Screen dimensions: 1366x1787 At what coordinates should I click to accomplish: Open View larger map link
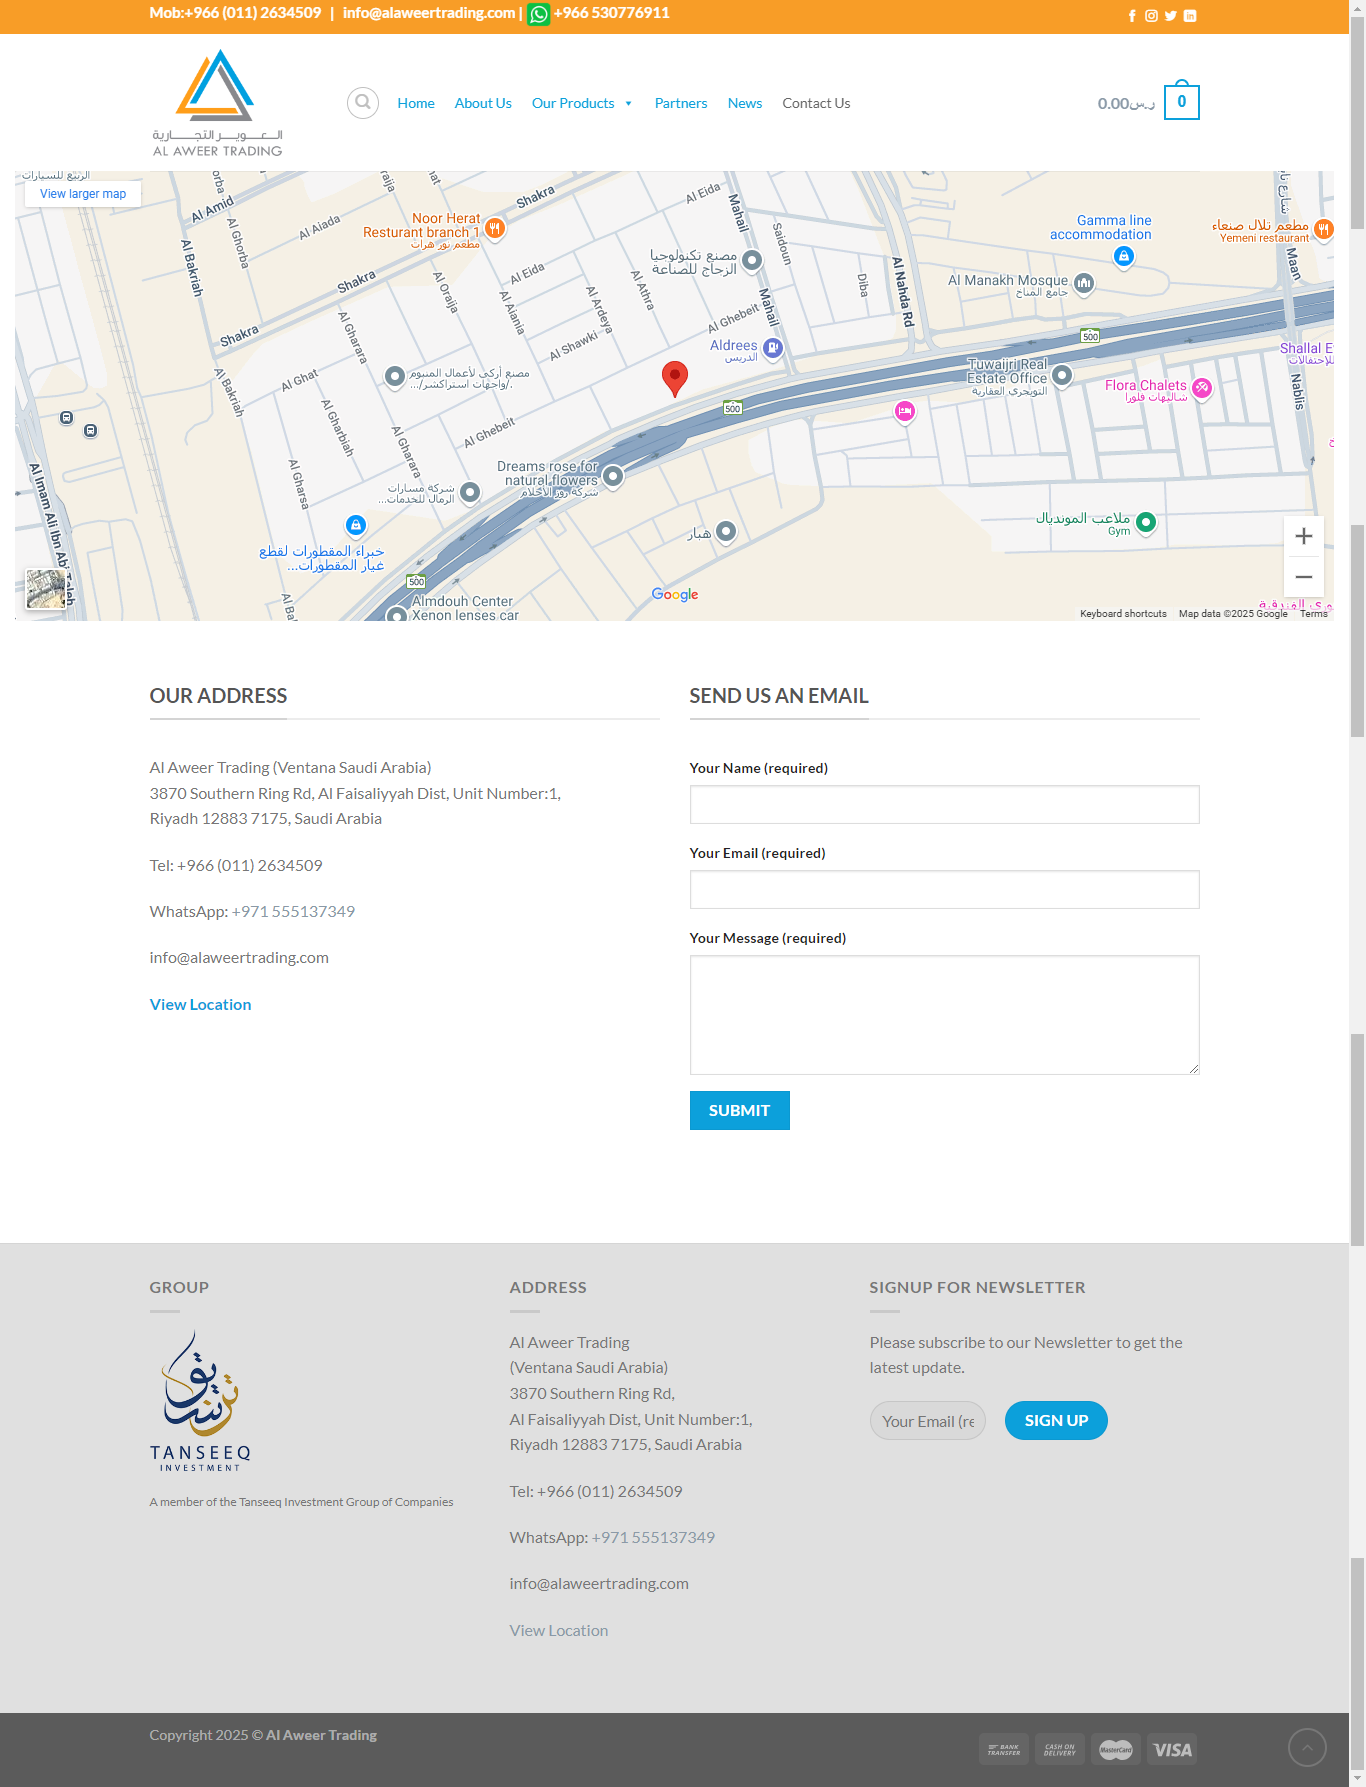pyautogui.click(x=83, y=194)
